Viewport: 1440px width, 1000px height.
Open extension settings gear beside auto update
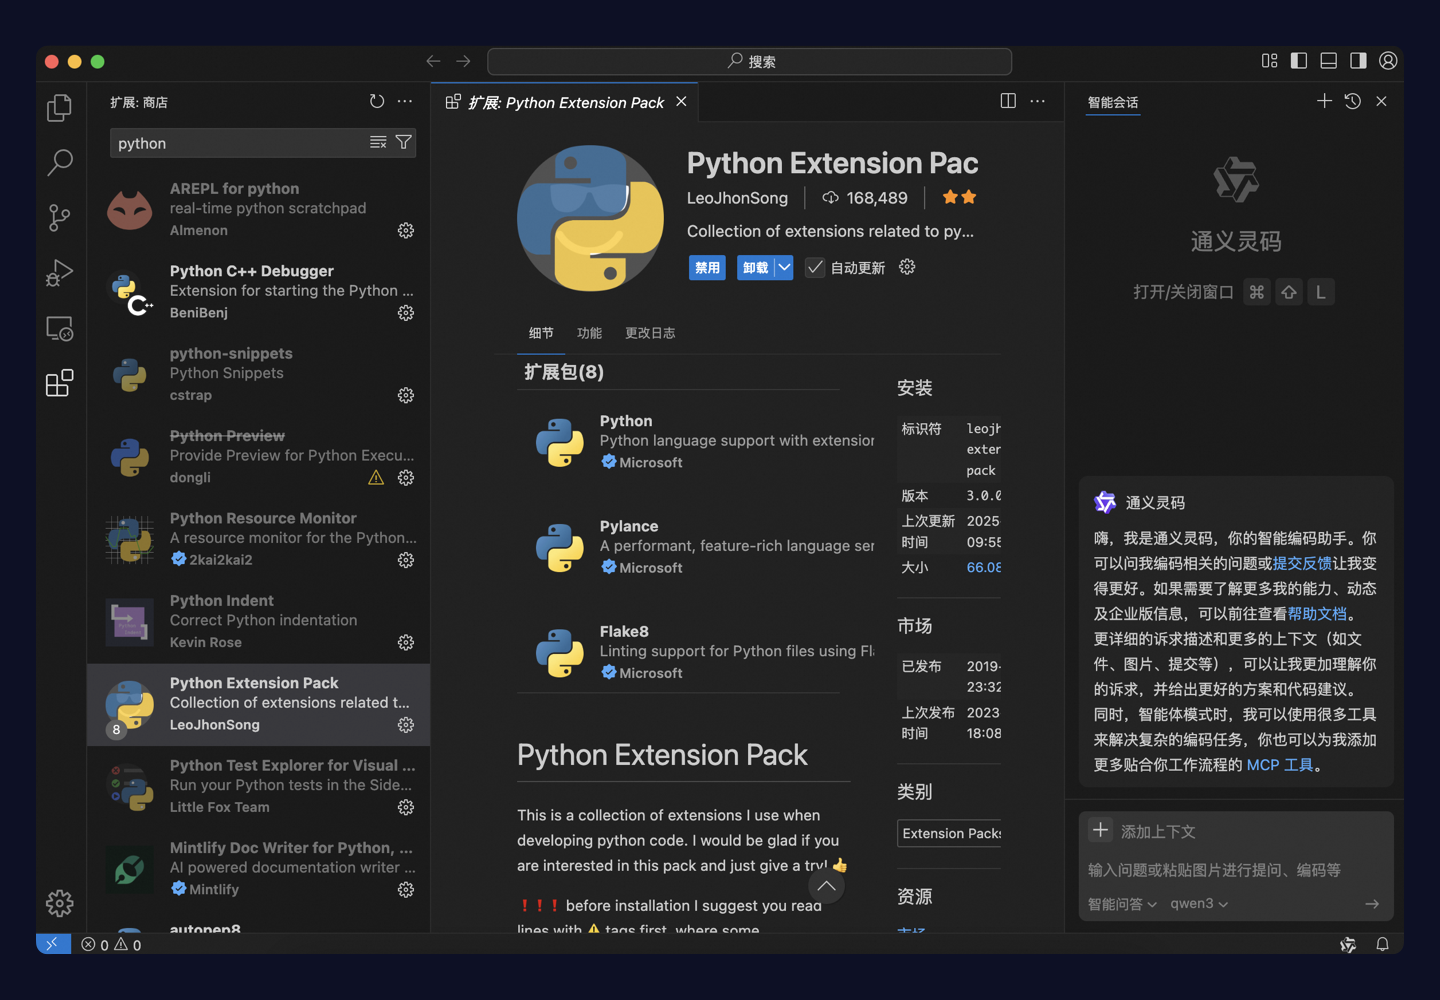[x=907, y=267]
